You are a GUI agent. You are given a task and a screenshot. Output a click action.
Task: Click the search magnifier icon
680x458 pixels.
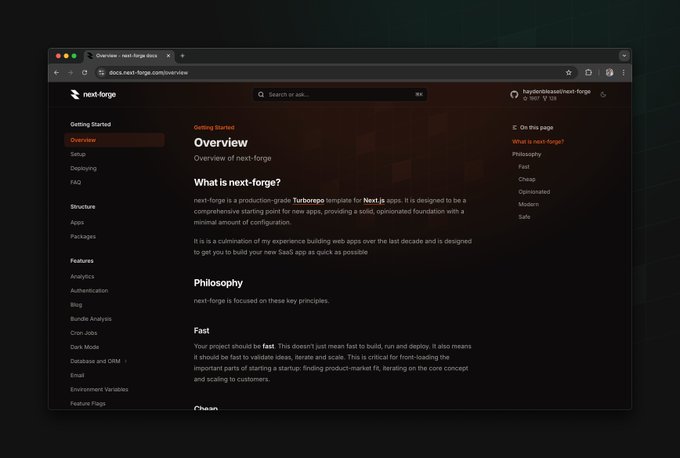pyautogui.click(x=261, y=94)
